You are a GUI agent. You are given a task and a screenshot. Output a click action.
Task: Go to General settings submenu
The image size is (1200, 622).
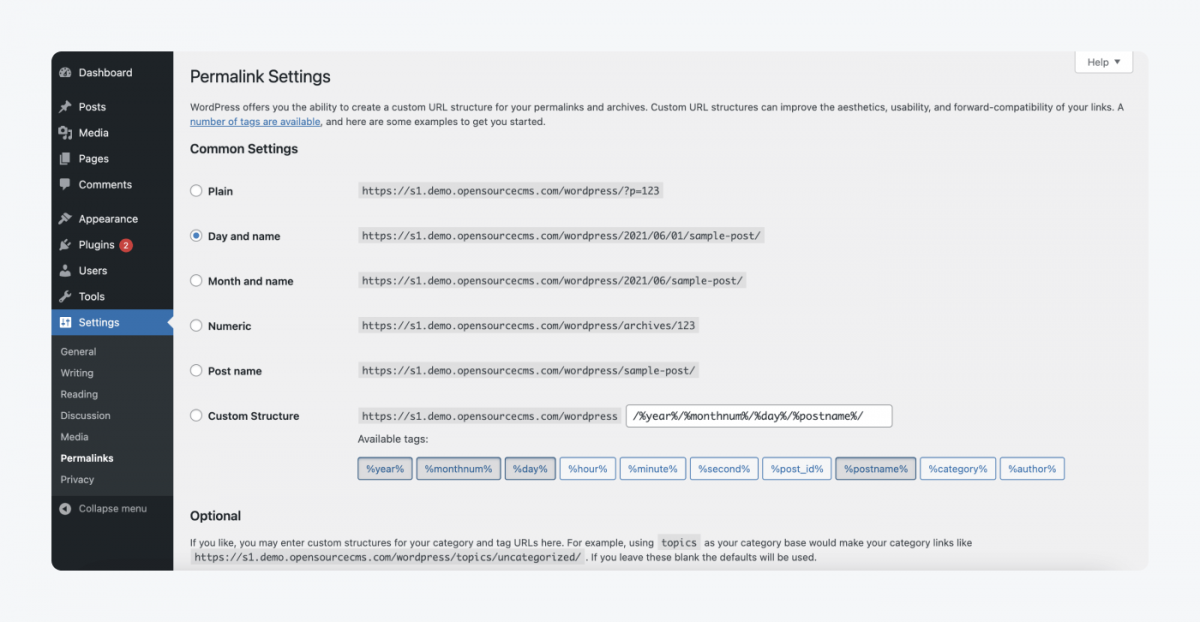coord(78,352)
